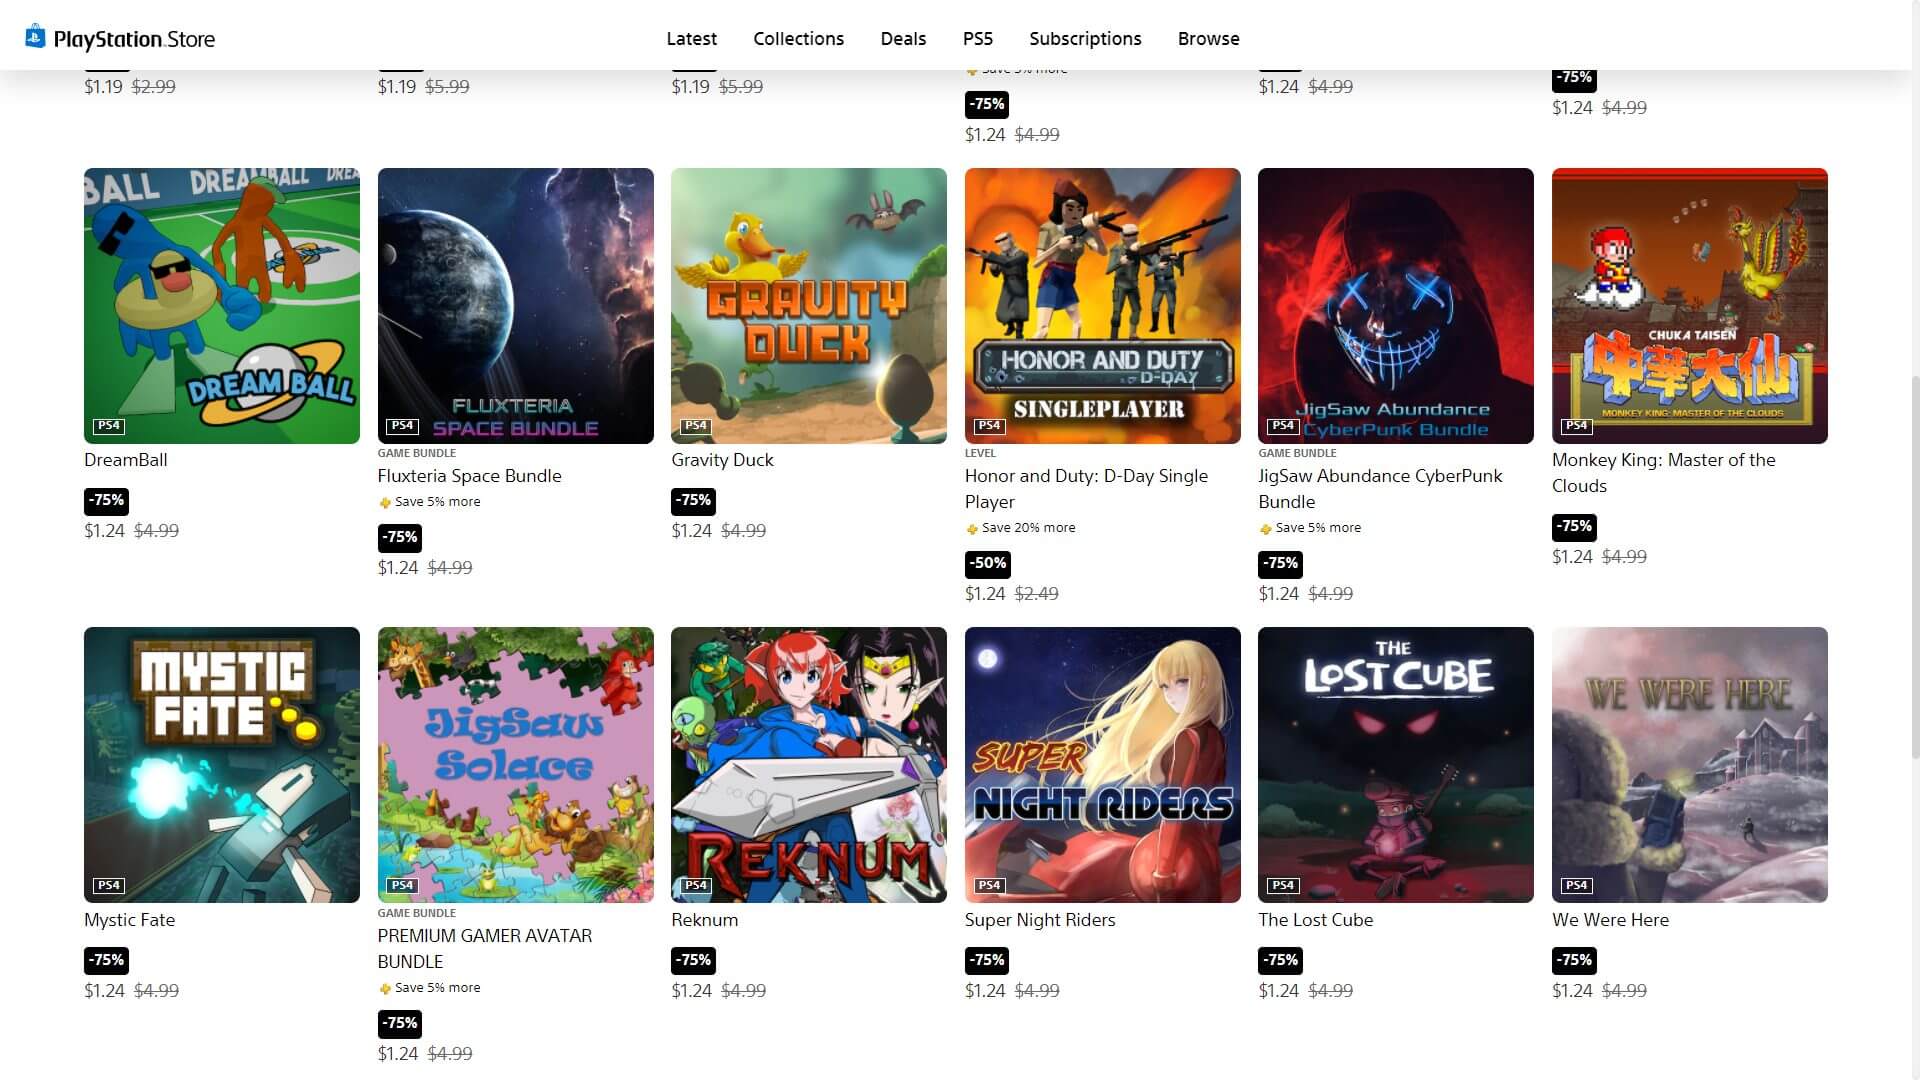
Task: Open the Mystic Fate title link
Action: [129, 920]
